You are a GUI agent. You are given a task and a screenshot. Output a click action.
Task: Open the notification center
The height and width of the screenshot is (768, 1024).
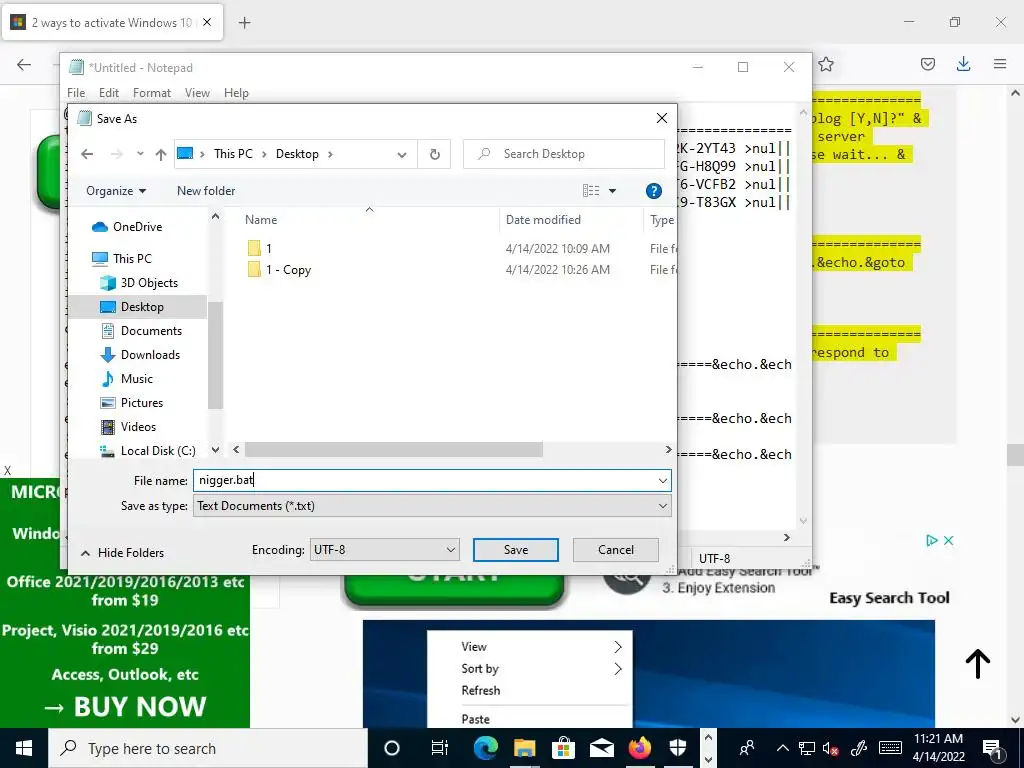click(x=992, y=749)
